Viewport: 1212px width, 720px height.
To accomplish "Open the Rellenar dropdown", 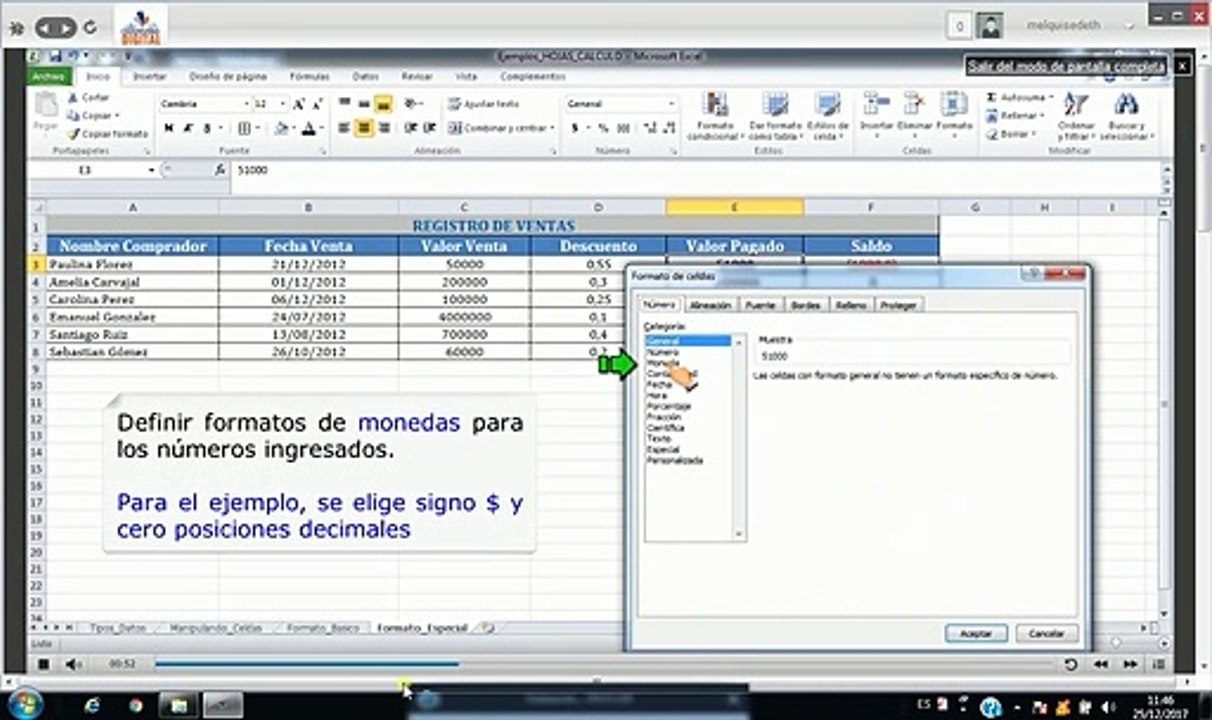I will (1044, 116).
